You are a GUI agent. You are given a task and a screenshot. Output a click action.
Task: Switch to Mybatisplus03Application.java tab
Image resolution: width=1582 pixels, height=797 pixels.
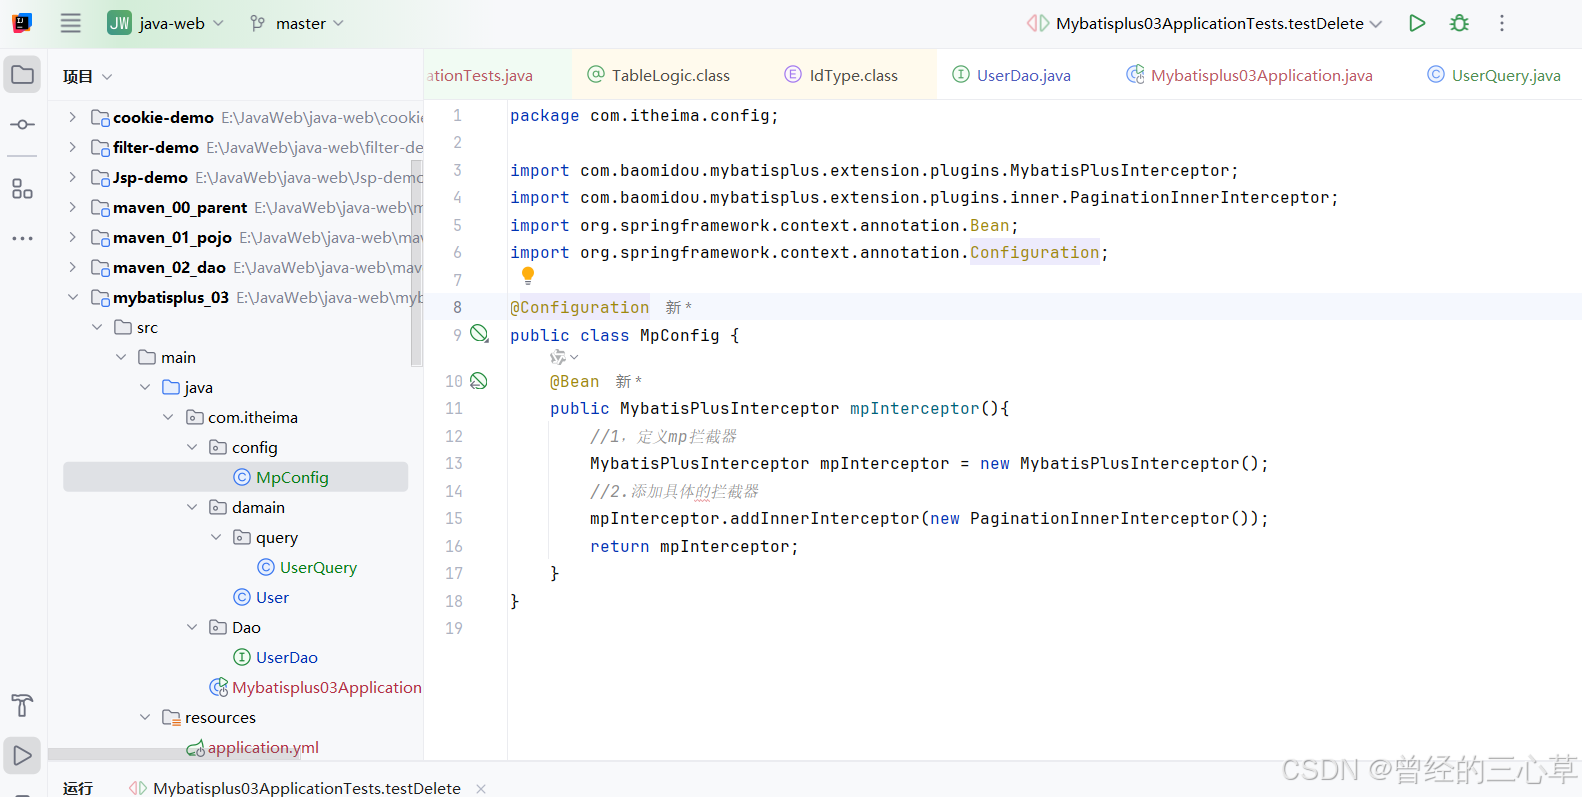point(1249,75)
